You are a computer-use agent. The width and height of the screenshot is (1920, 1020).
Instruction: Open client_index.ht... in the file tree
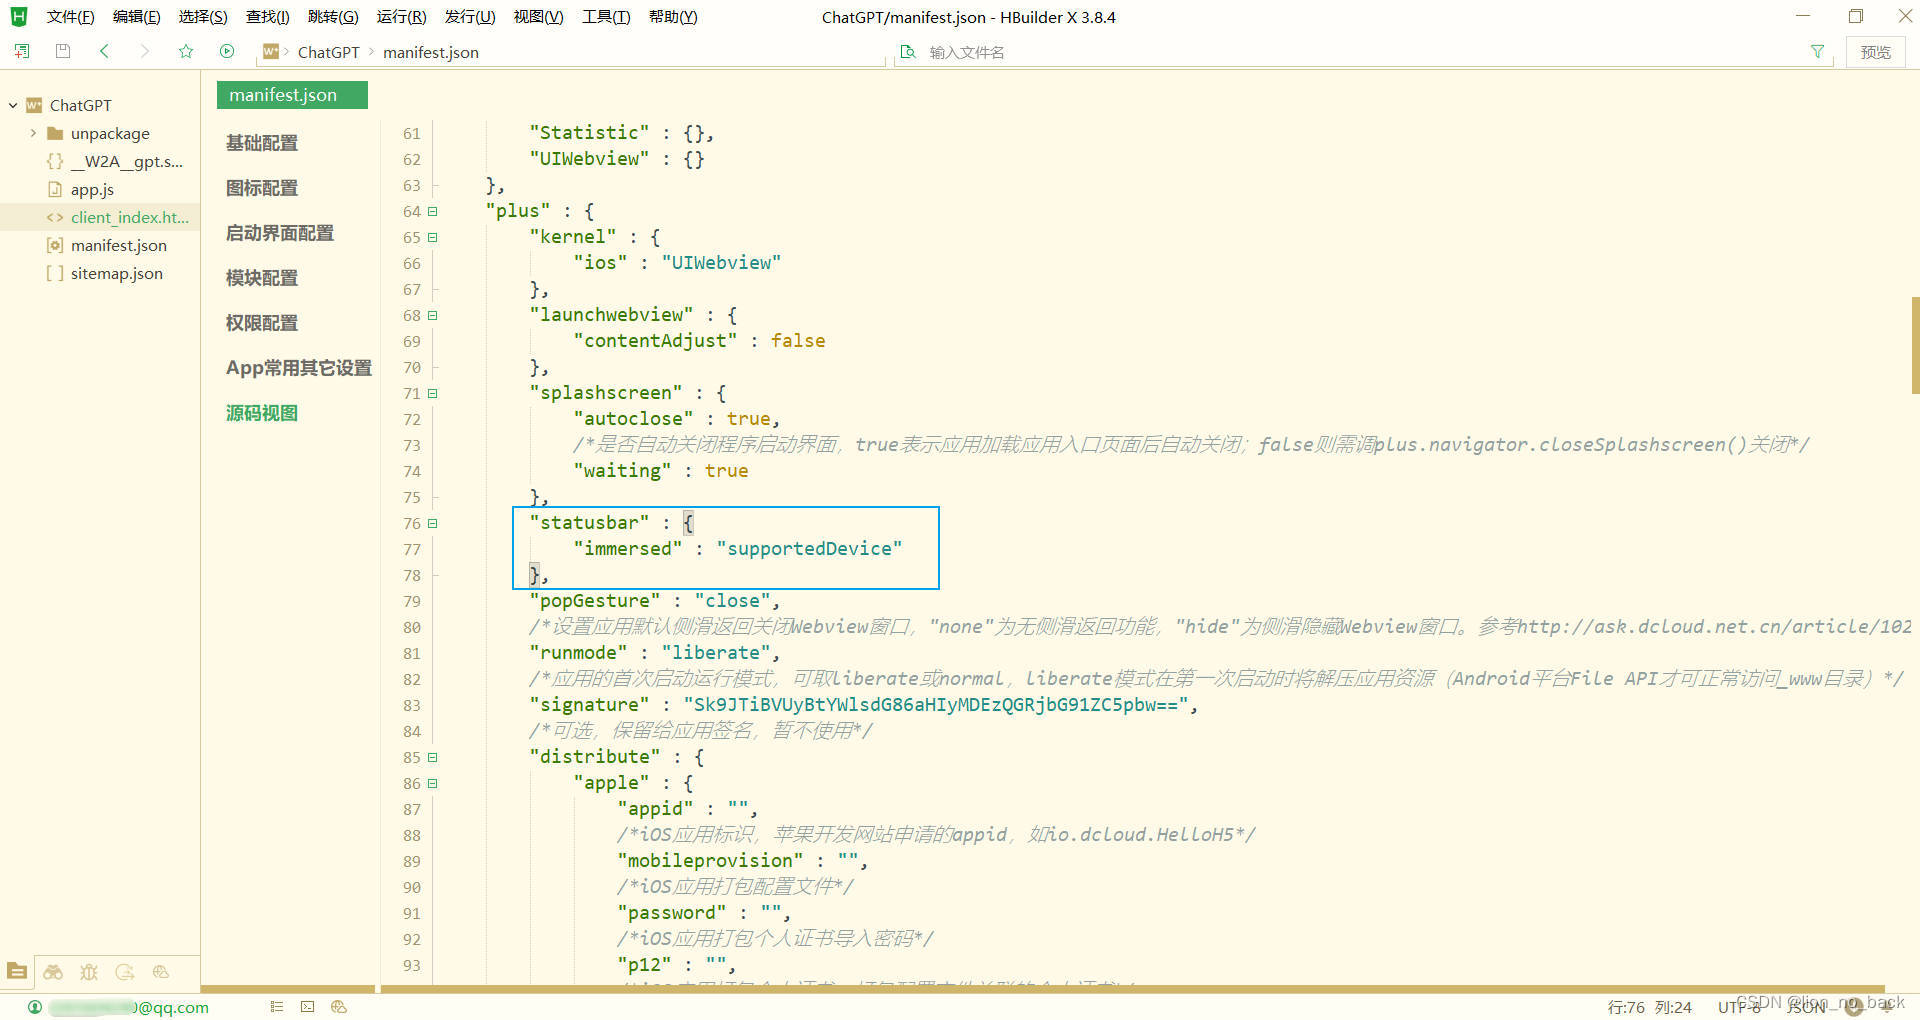[x=129, y=217]
